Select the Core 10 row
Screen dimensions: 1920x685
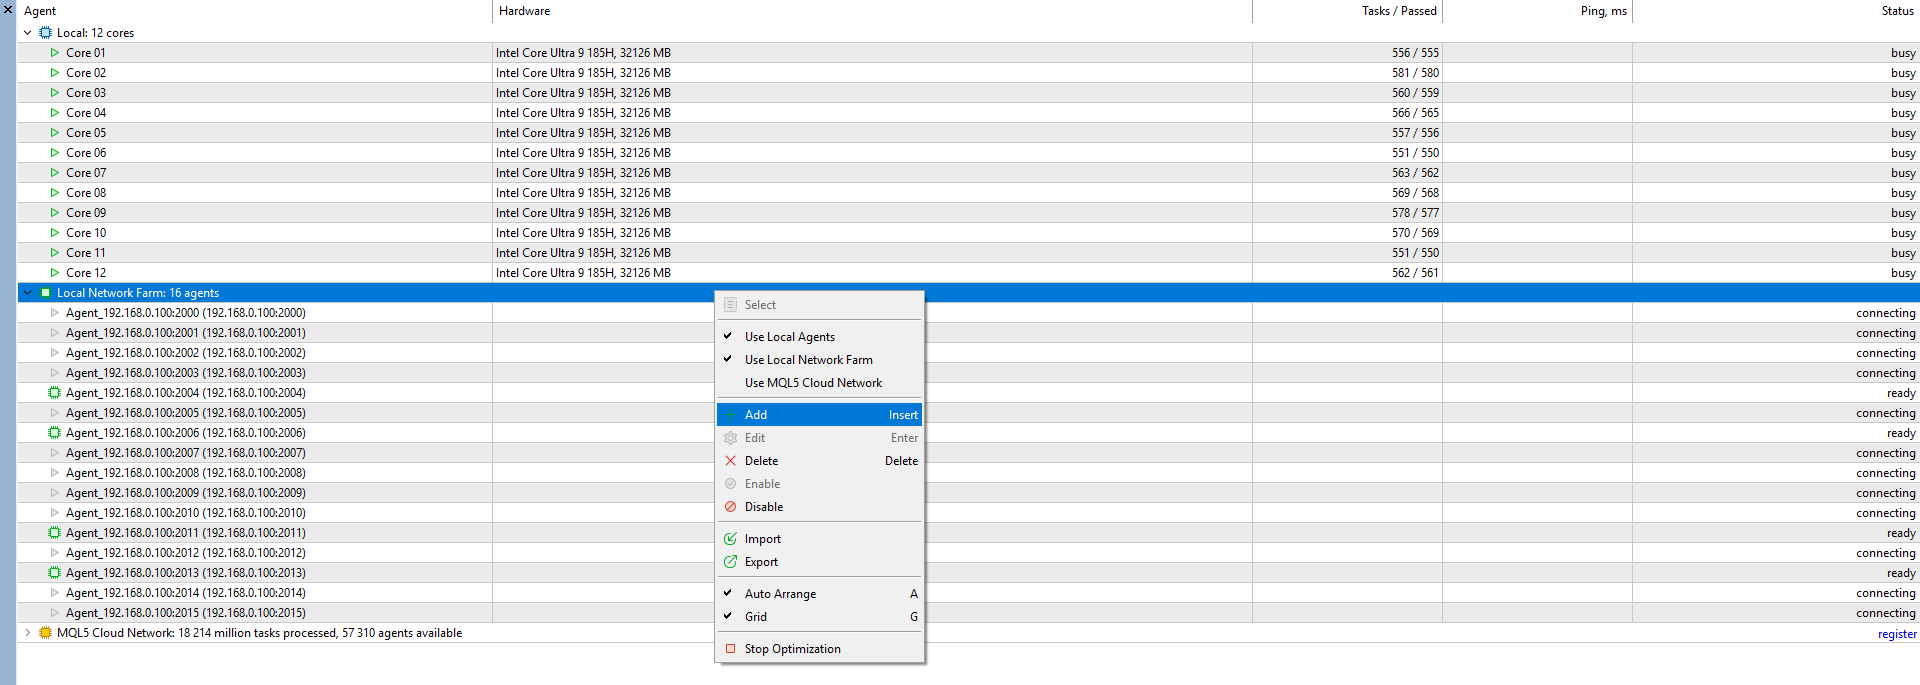(x=968, y=233)
